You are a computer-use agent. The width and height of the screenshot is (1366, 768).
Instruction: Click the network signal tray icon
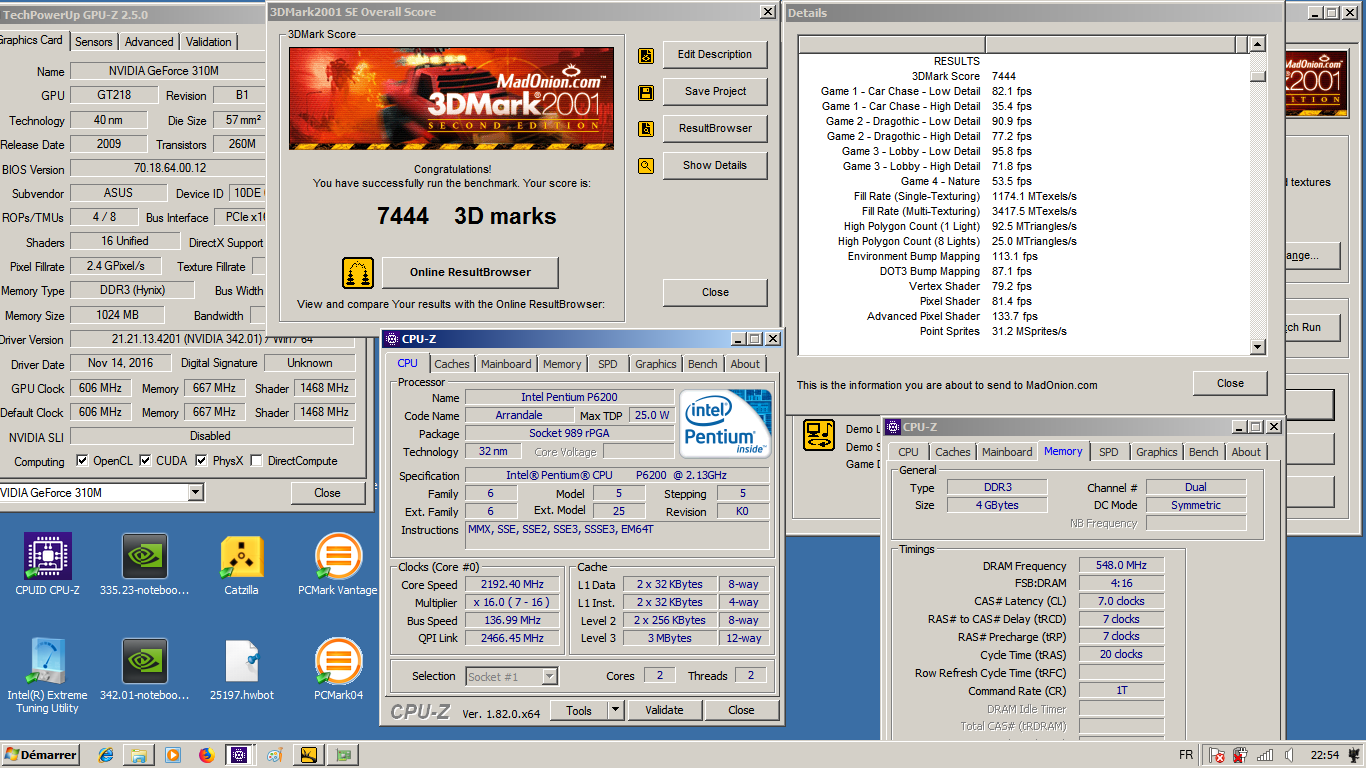click(x=1265, y=755)
